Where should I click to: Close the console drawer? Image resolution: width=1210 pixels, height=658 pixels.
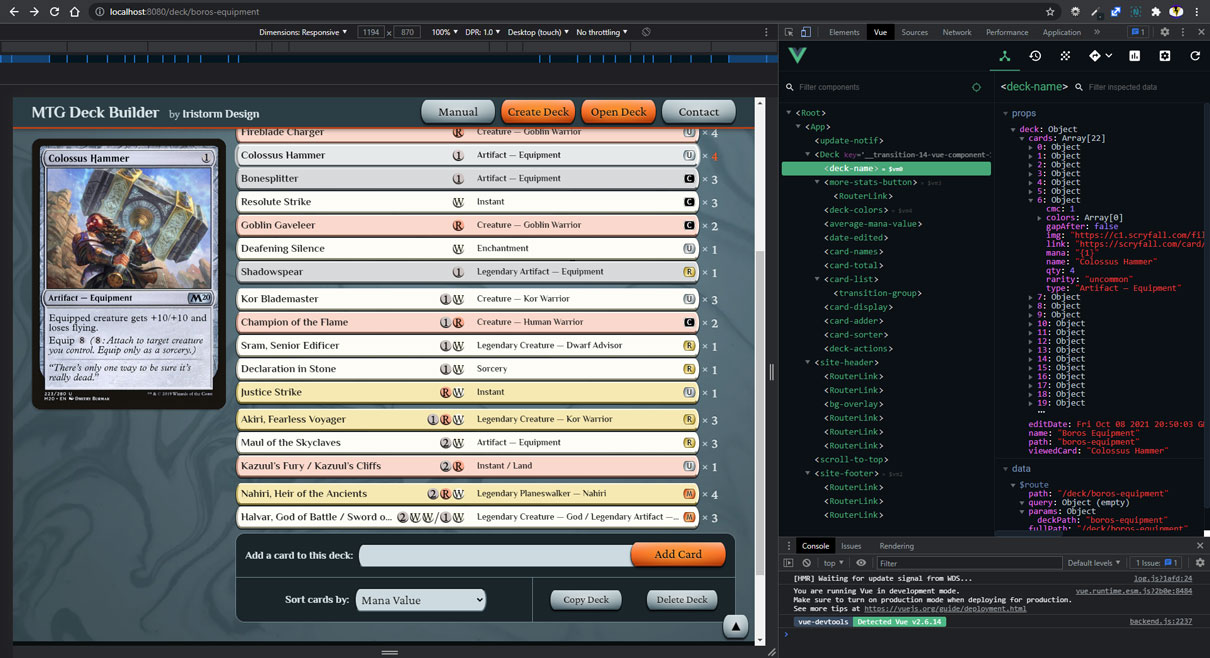(1200, 546)
